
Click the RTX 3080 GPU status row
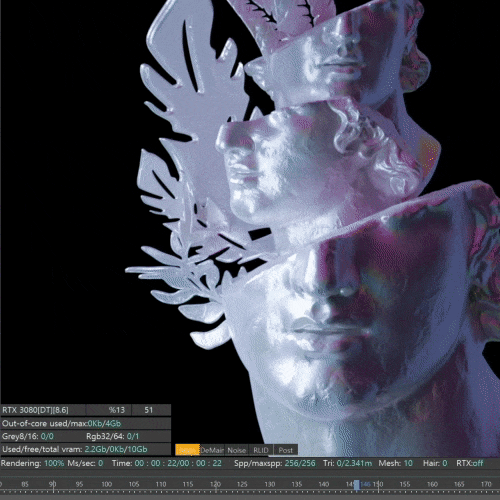tap(86, 410)
